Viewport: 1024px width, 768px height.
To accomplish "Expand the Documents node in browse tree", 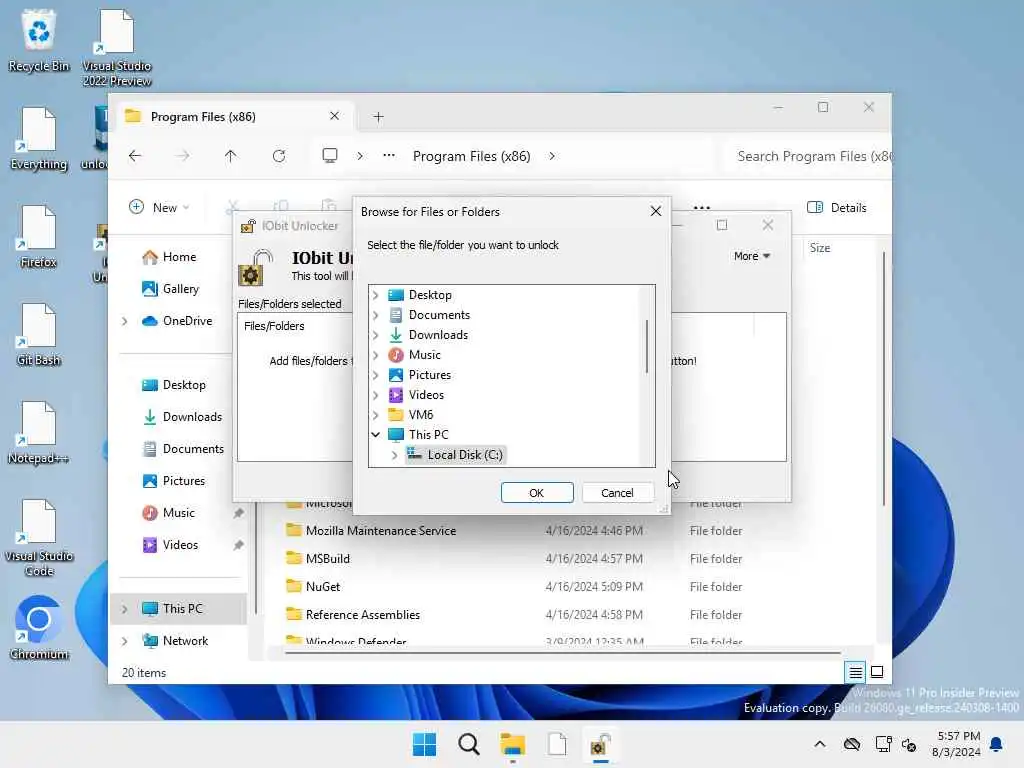I will [376, 315].
